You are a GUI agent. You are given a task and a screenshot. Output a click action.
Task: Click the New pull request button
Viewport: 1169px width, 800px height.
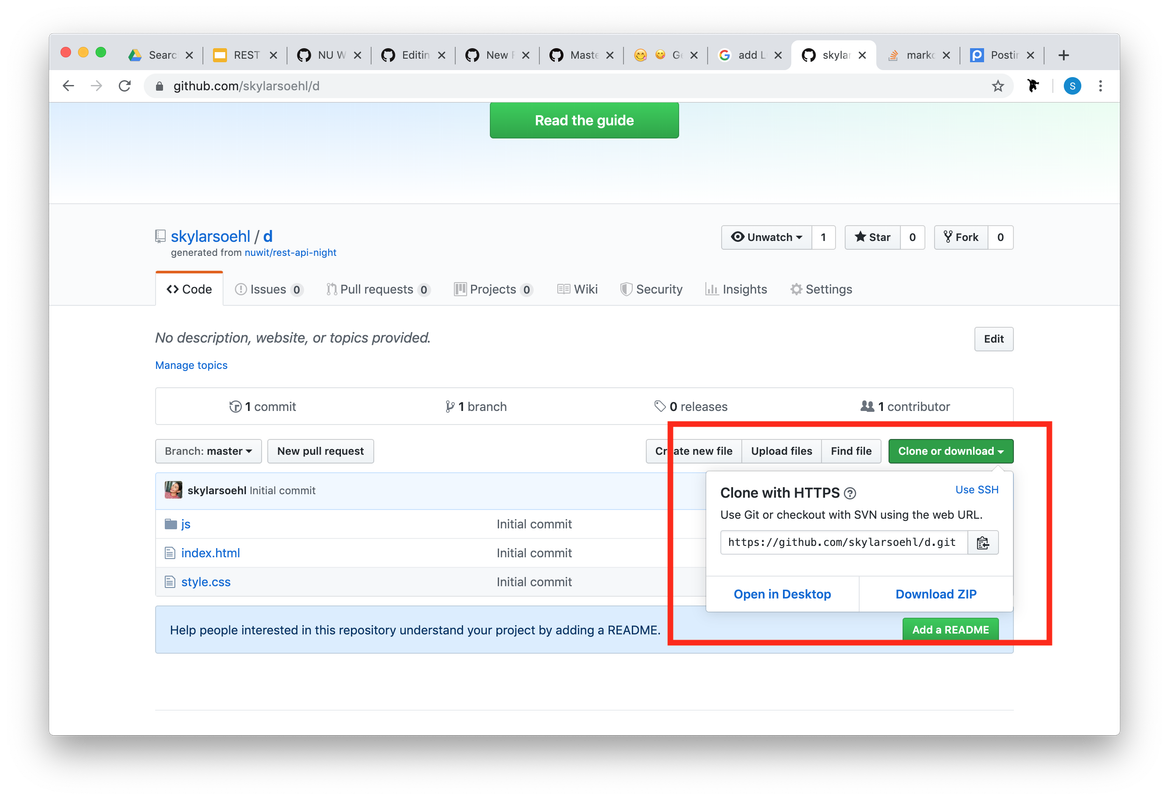(321, 451)
